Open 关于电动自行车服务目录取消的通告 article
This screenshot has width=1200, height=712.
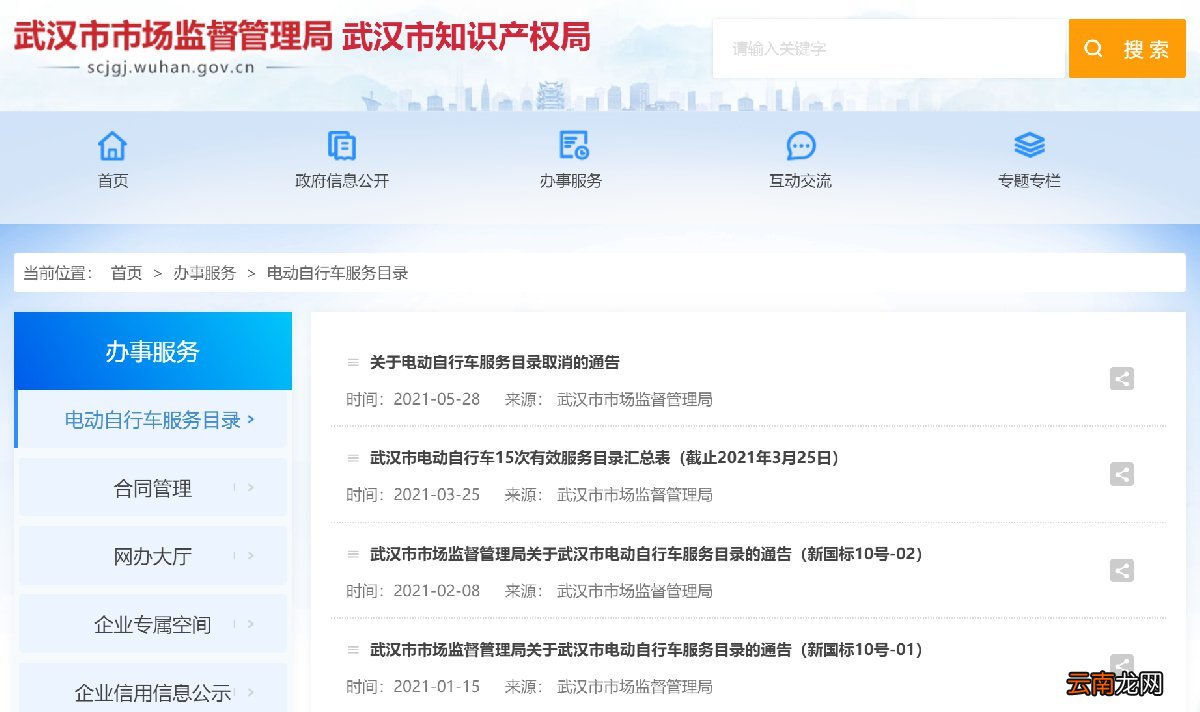click(x=495, y=362)
